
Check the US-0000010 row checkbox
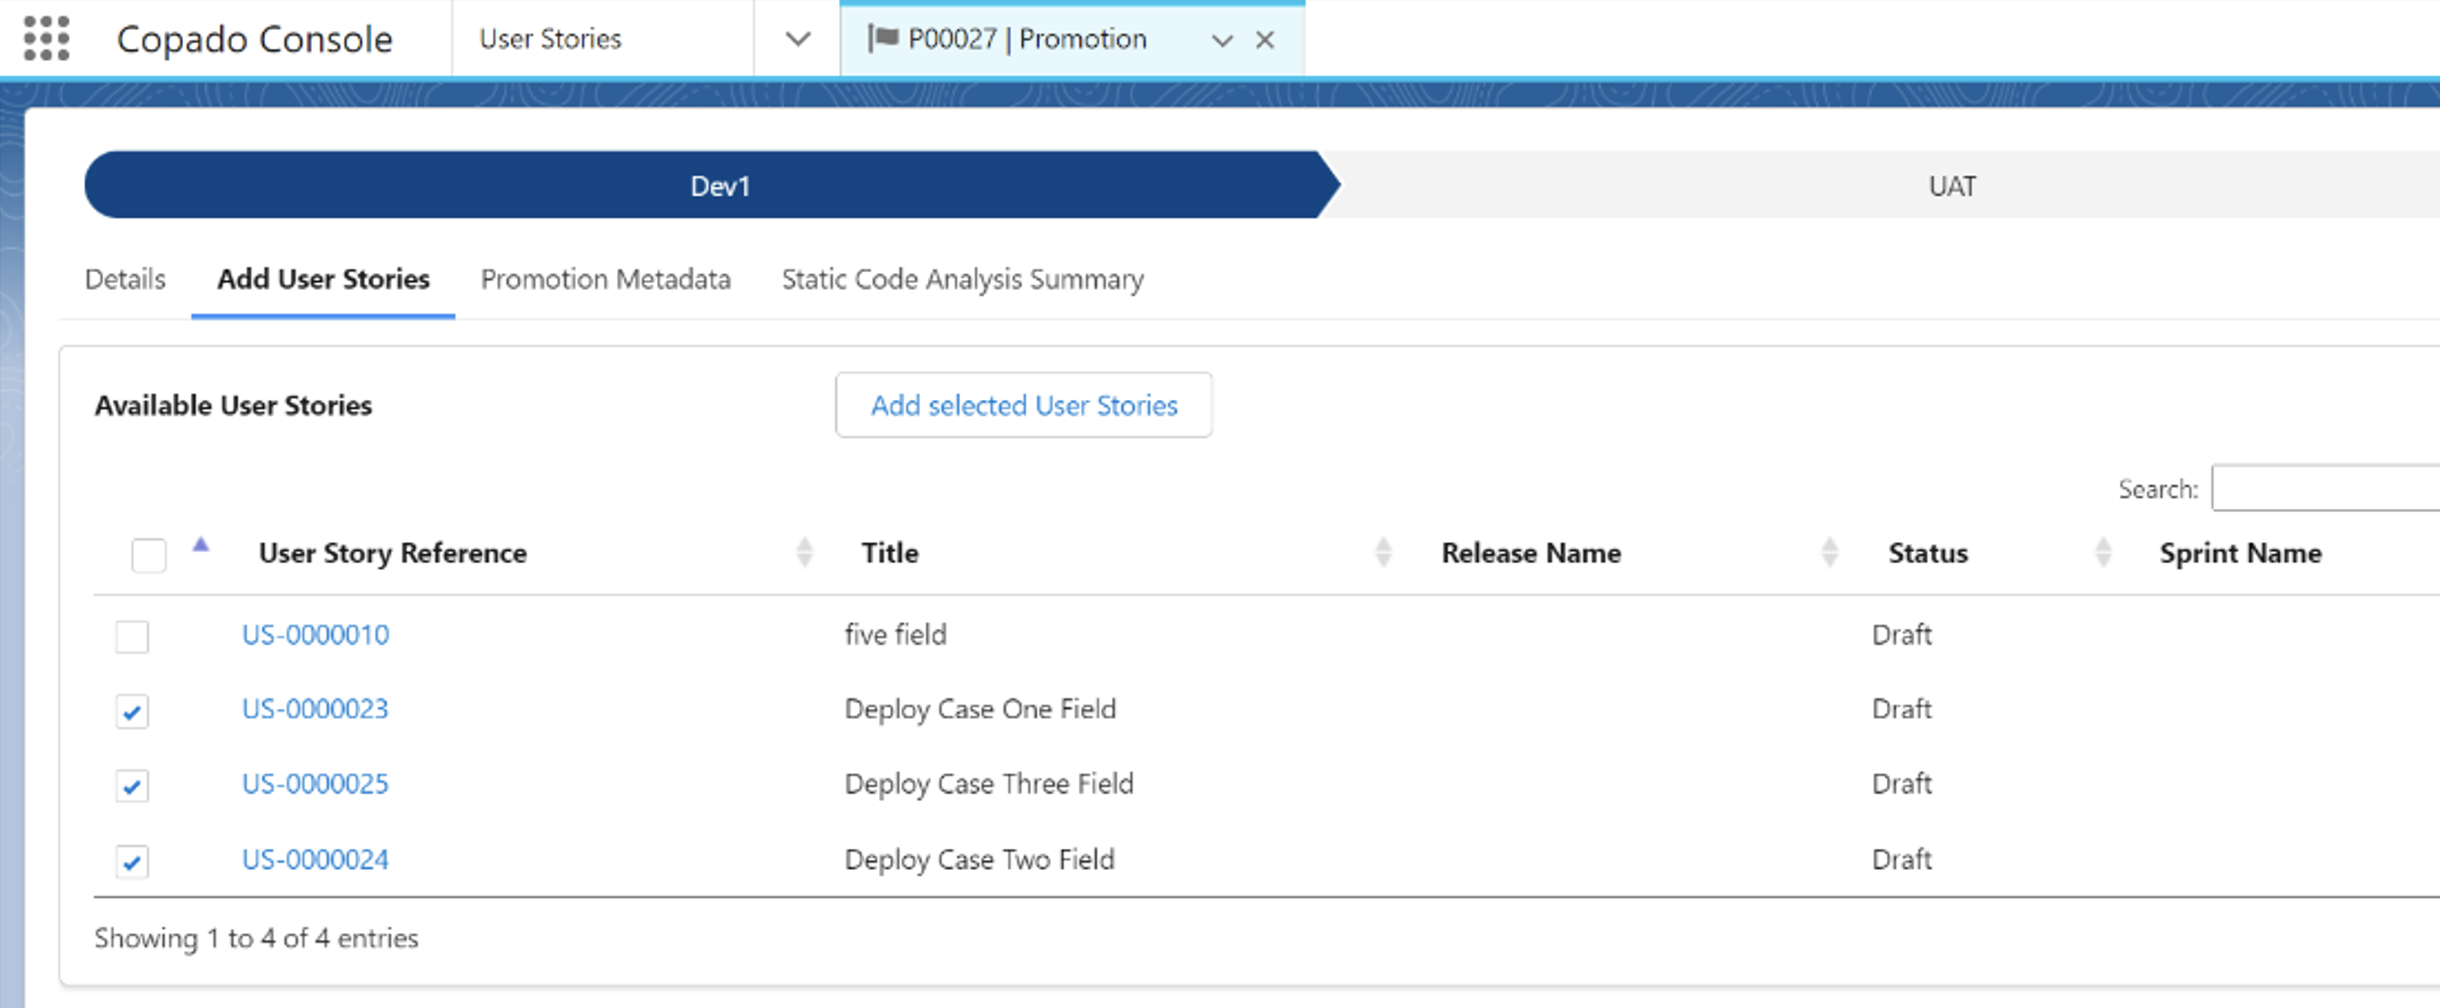pos(132,636)
